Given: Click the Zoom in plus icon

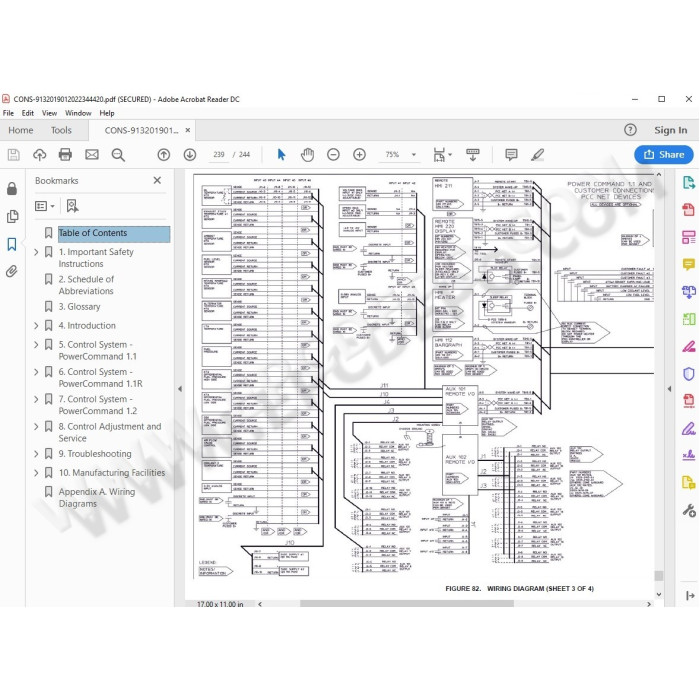Looking at the screenshot, I should [x=359, y=154].
